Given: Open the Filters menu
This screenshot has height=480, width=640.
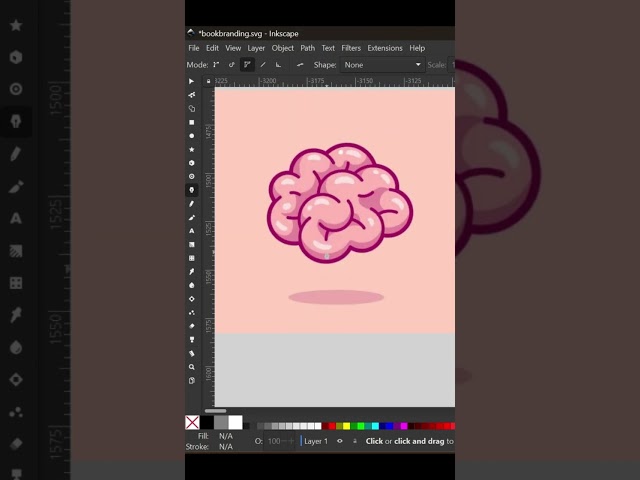Looking at the screenshot, I should 351,48.
